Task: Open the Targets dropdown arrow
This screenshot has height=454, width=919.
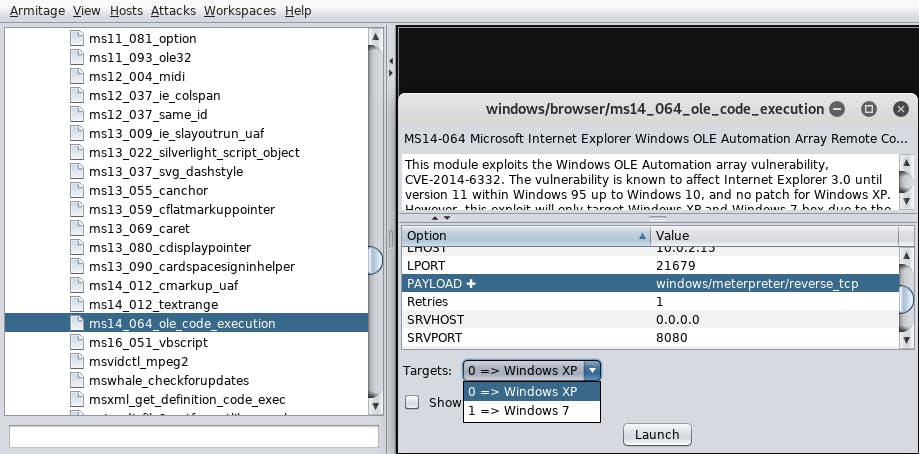Action: [x=593, y=370]
